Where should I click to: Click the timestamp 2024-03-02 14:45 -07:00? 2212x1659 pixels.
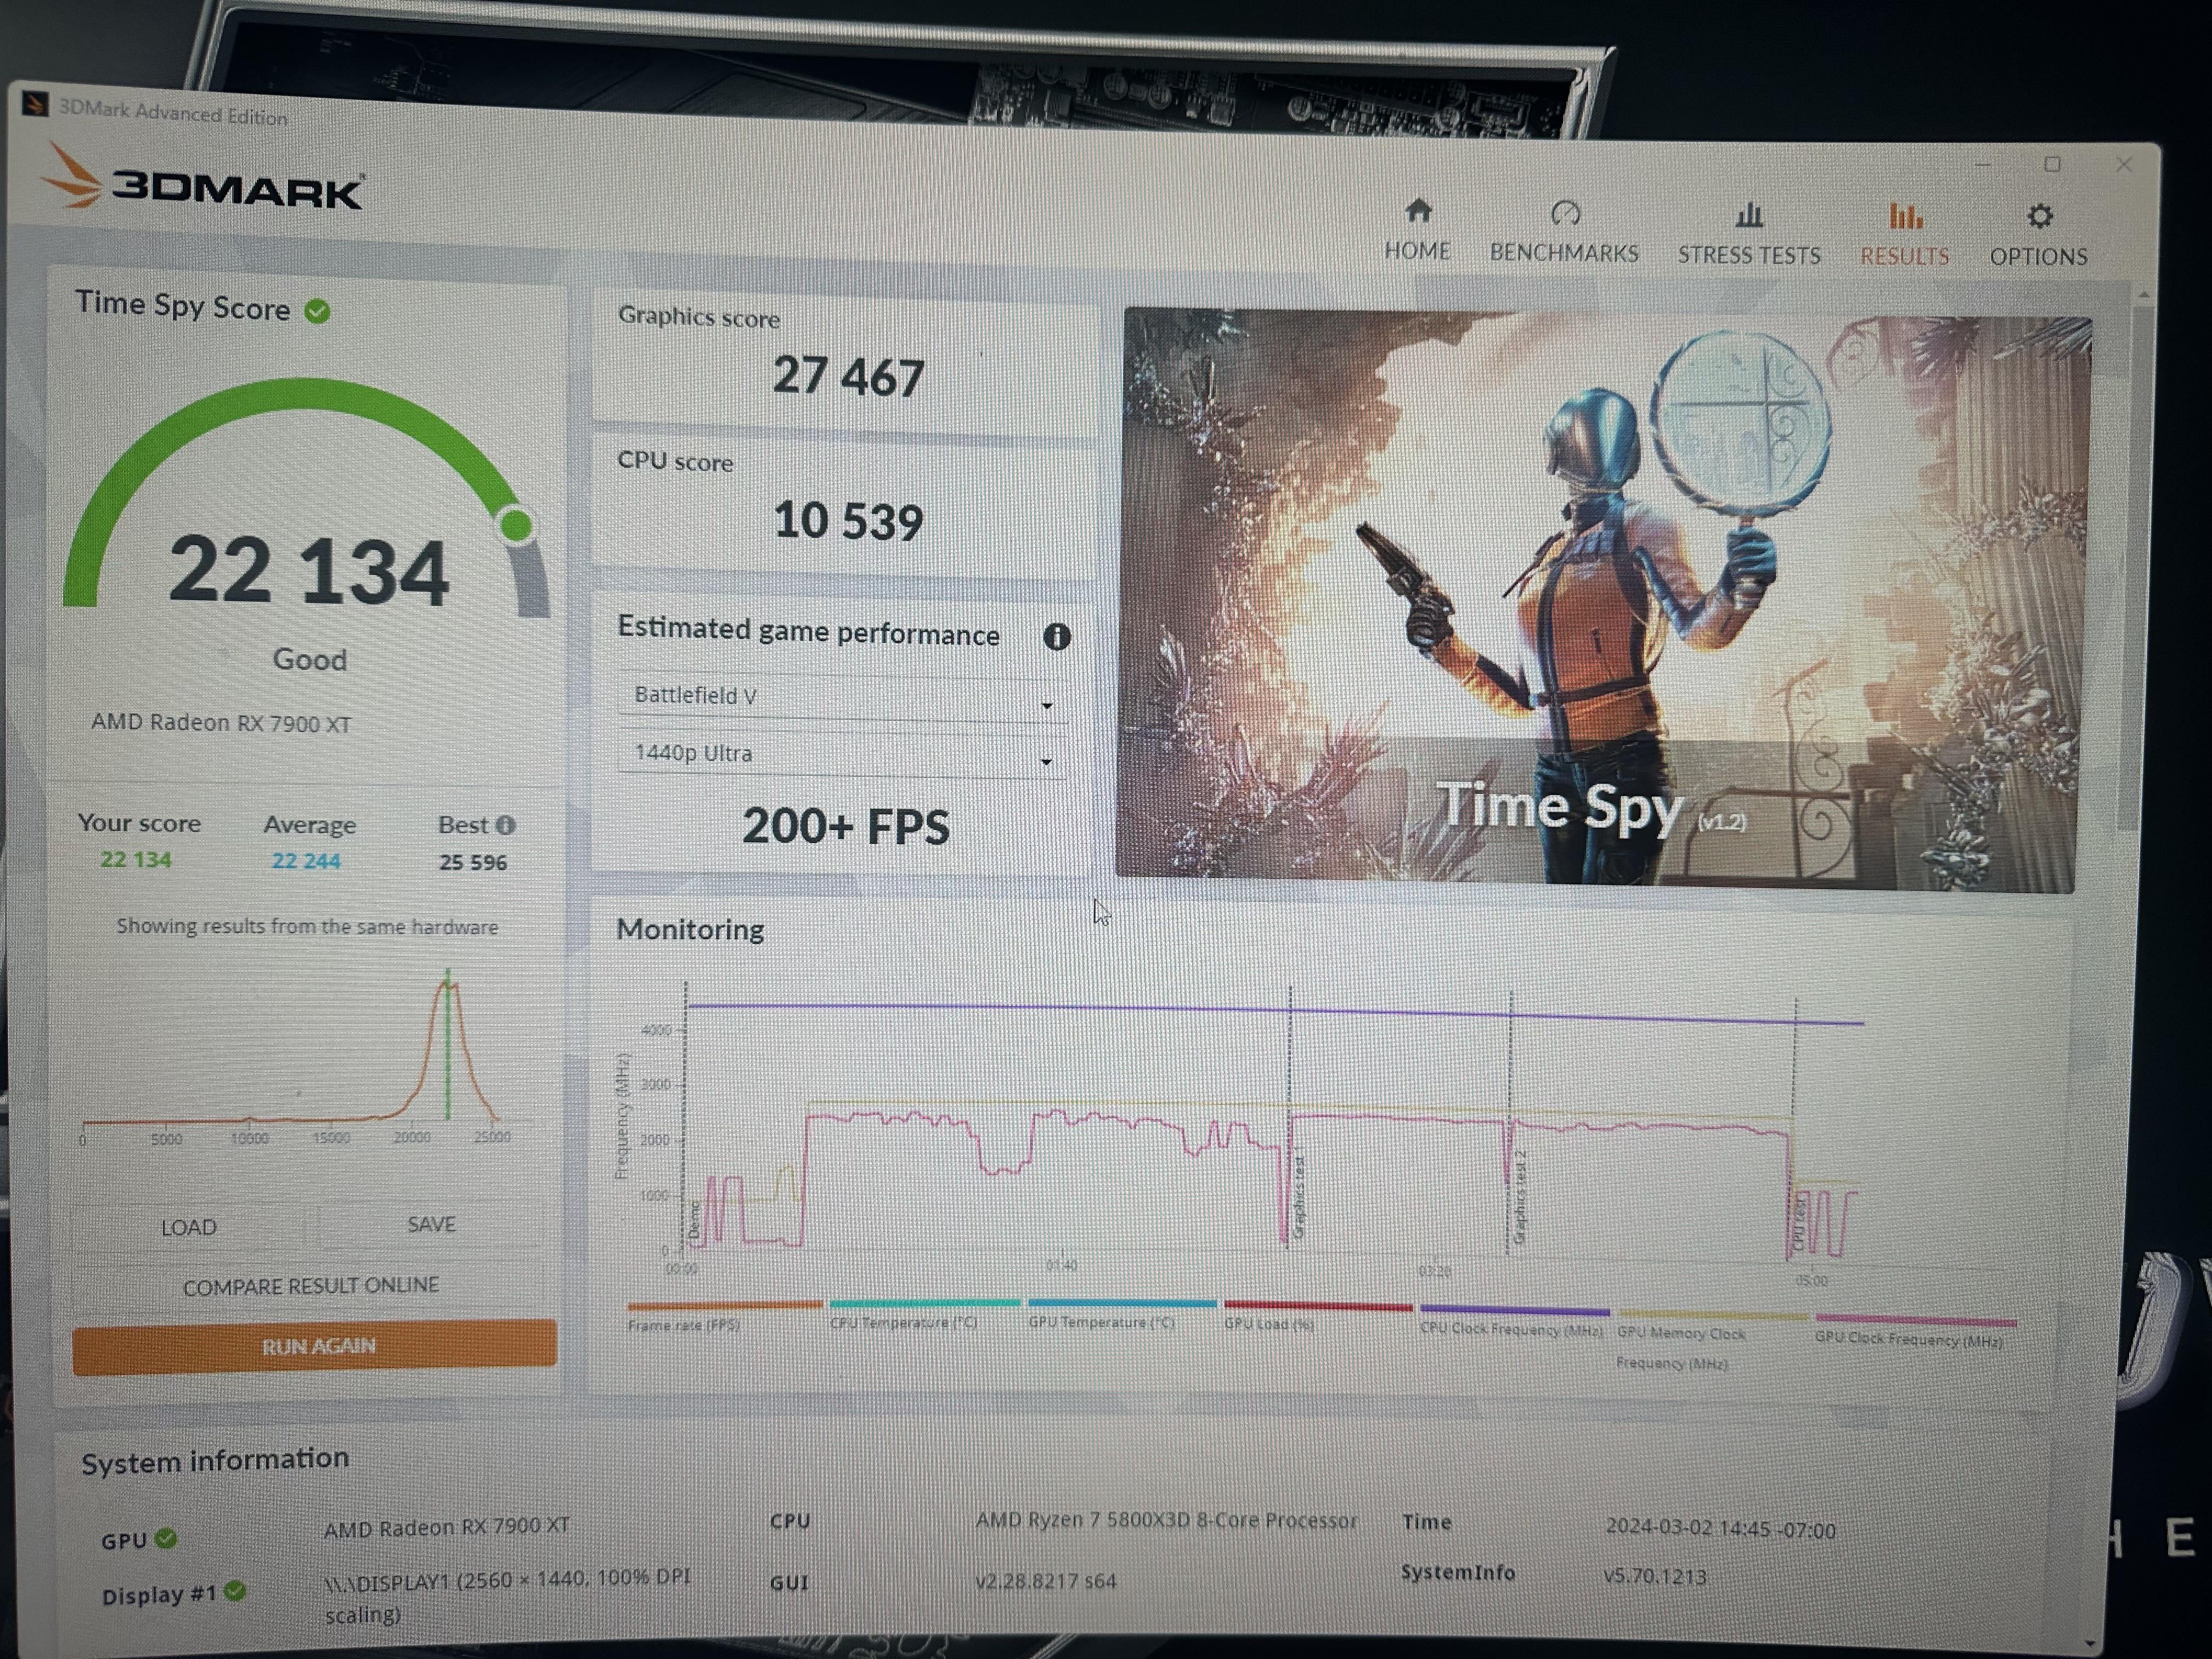(1720, 1529)
